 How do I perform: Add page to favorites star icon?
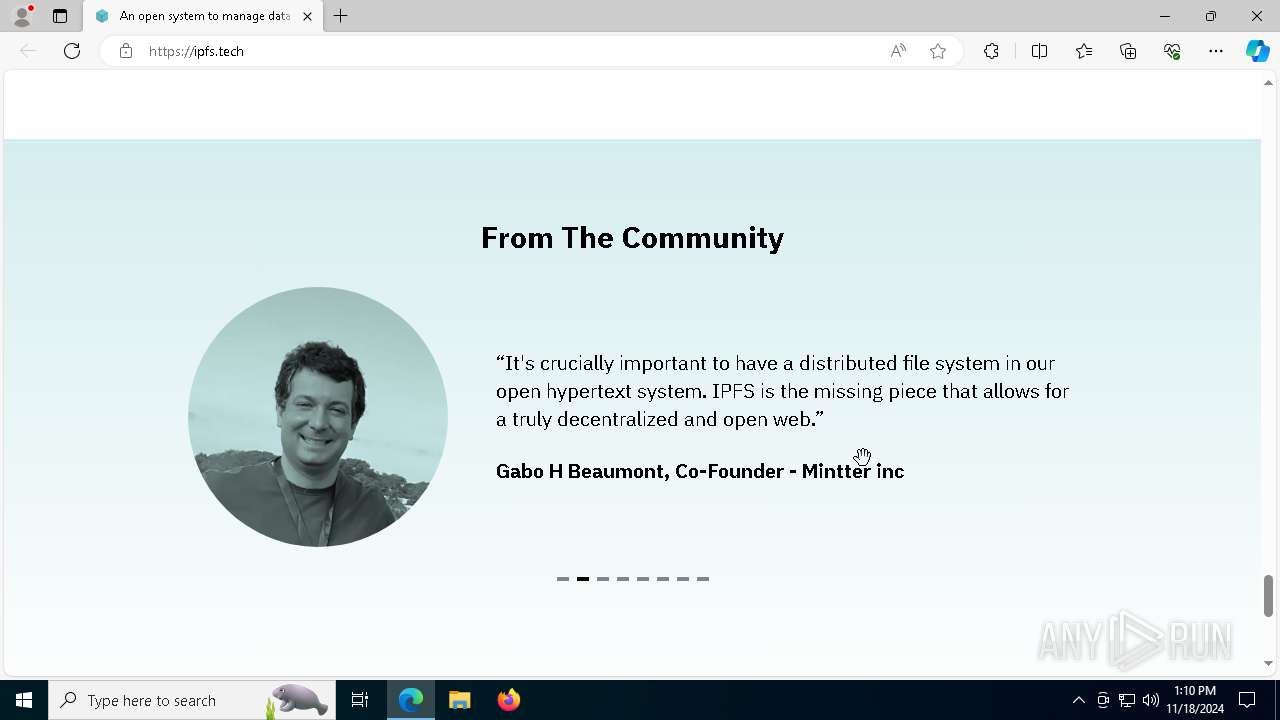point(938,51)
